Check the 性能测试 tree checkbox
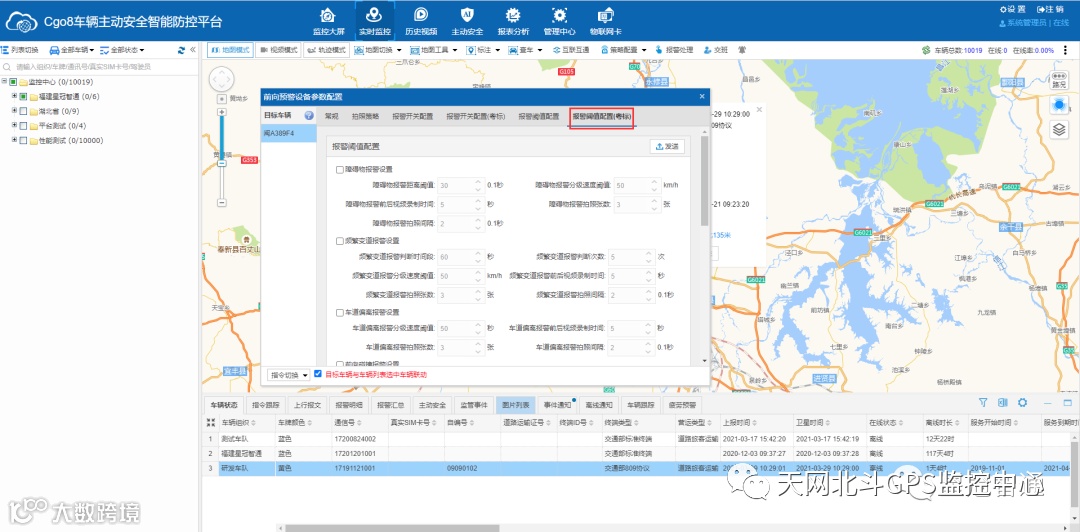The image size is (1080, 532). (x=23, y=140)
